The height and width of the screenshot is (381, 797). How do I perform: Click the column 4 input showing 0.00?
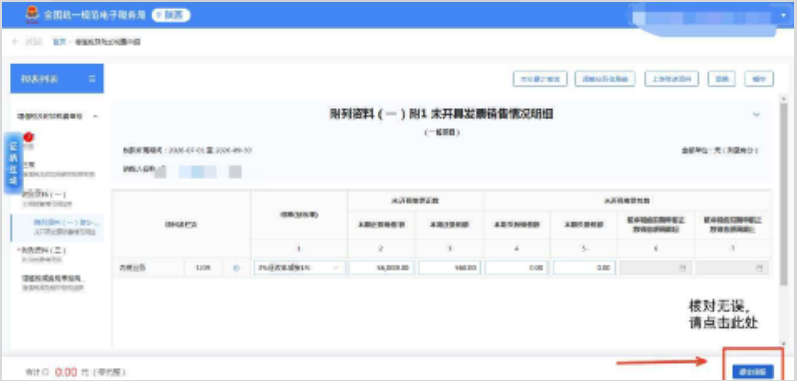pyautogui.click(x=516, y=268)
